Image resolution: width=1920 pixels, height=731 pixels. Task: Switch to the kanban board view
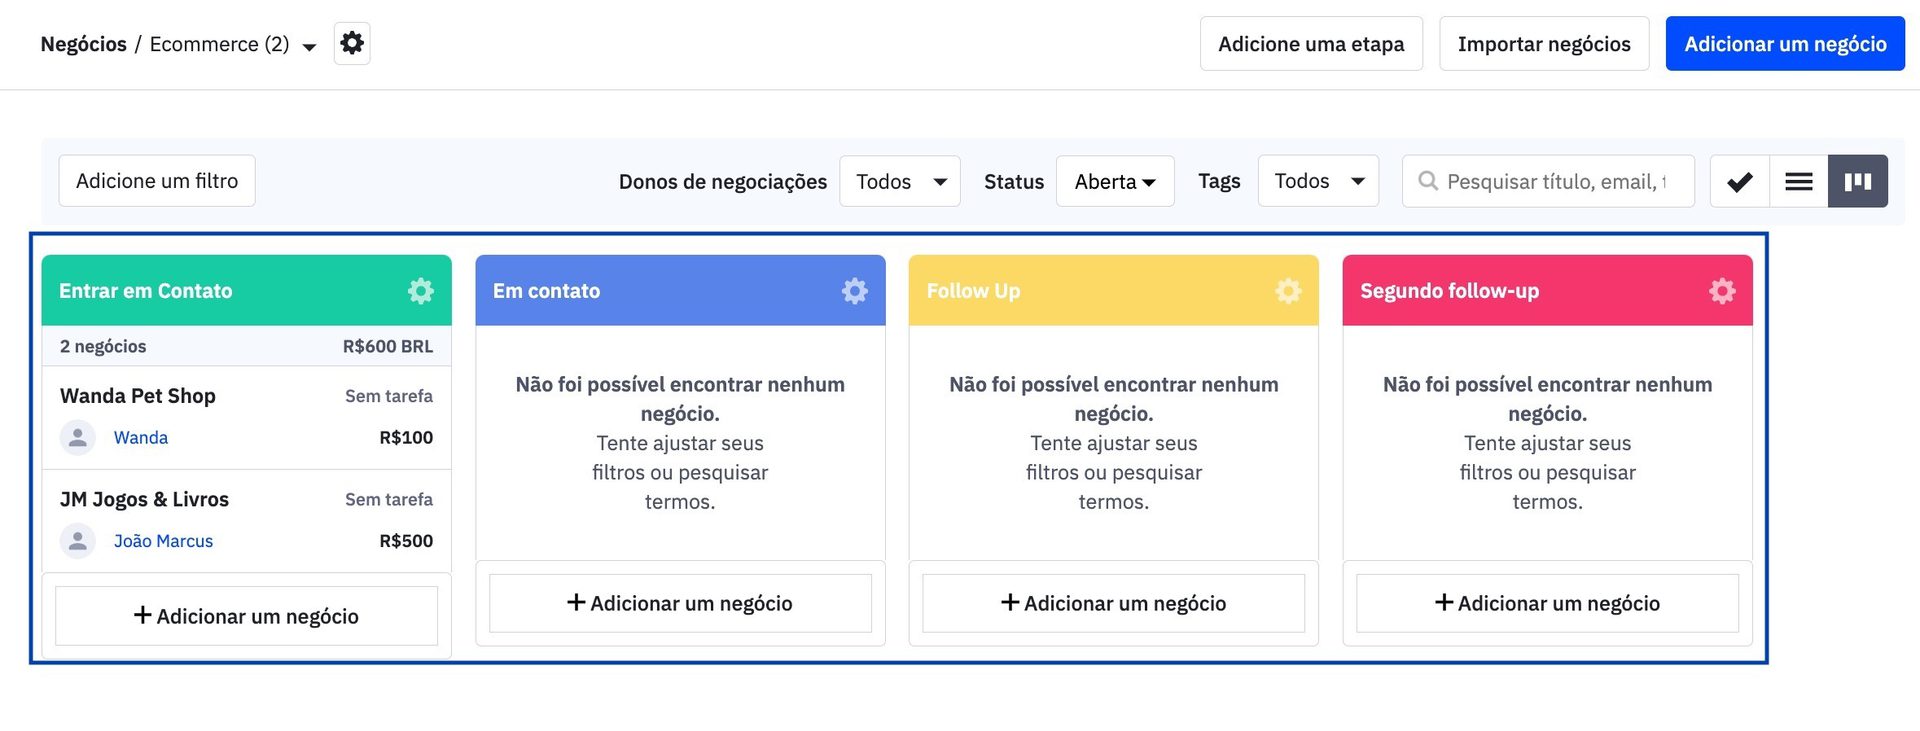(1858, 181)
